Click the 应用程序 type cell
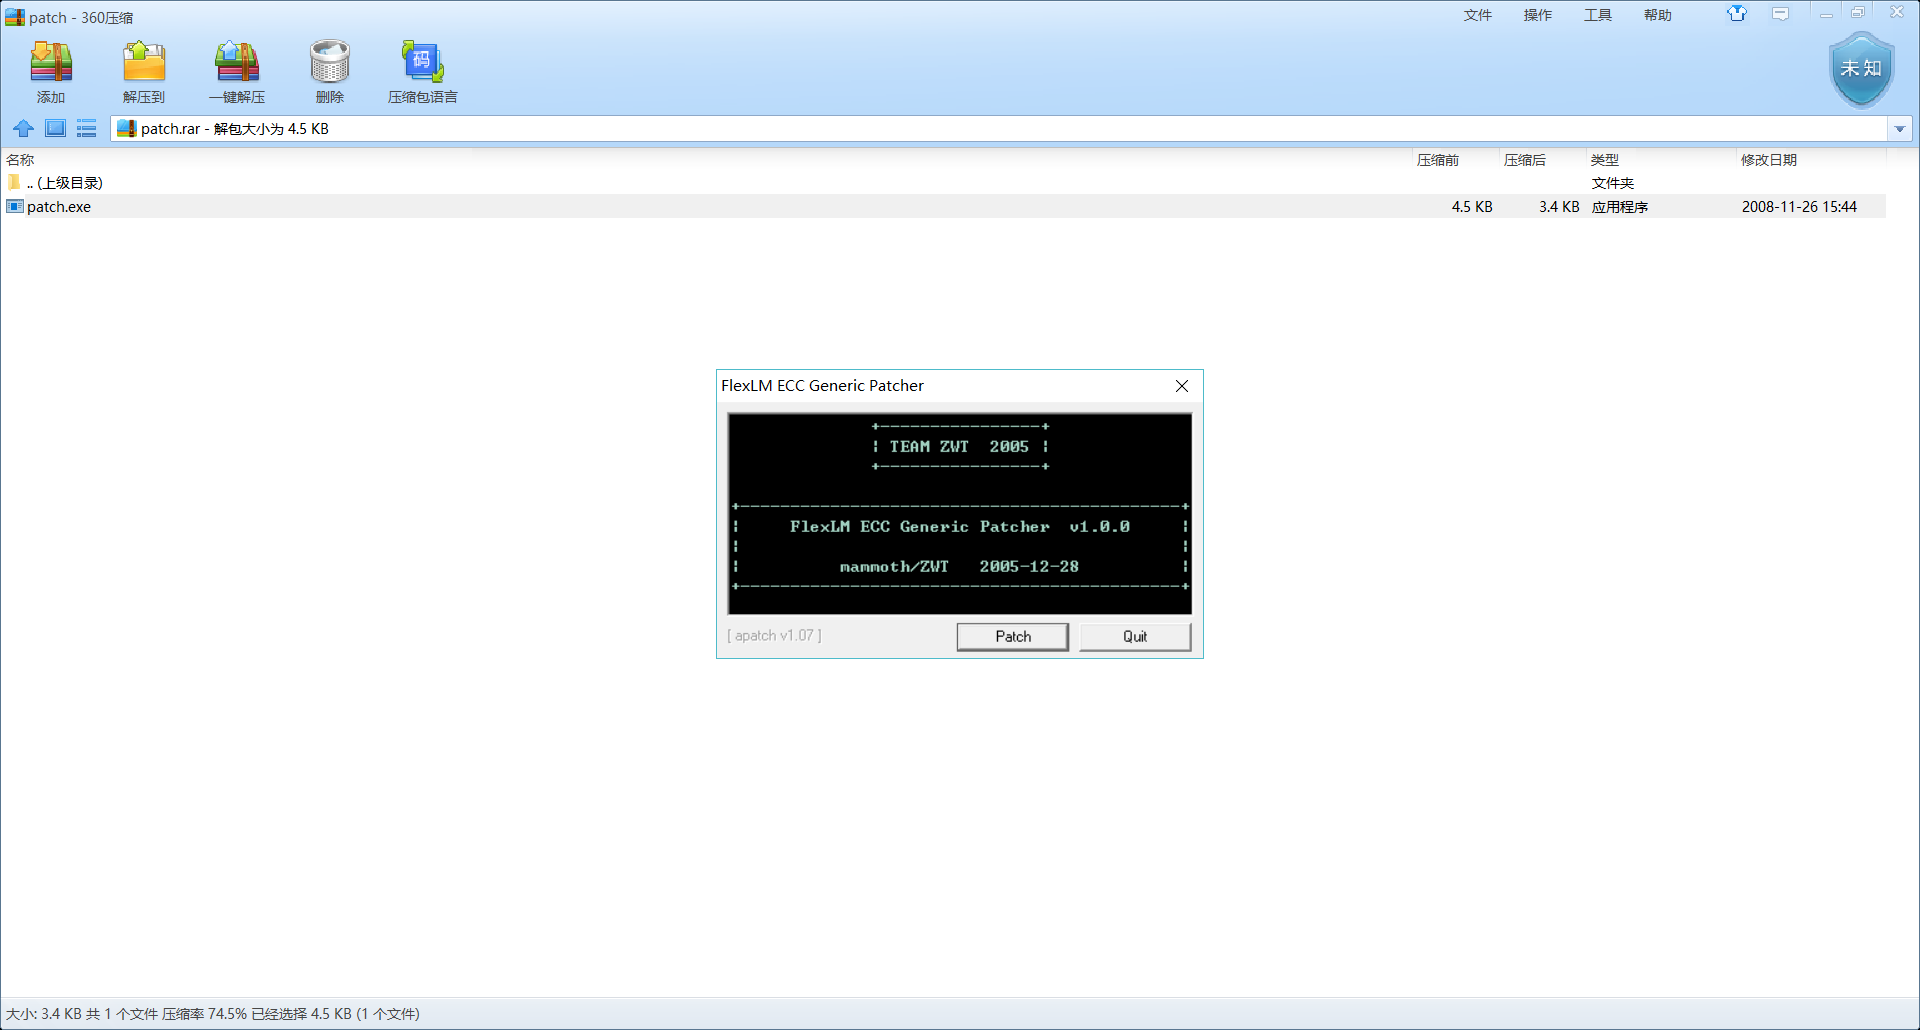This screenshot has width=1920, height=1030. pyautogui.click(x=1620, y=207)
